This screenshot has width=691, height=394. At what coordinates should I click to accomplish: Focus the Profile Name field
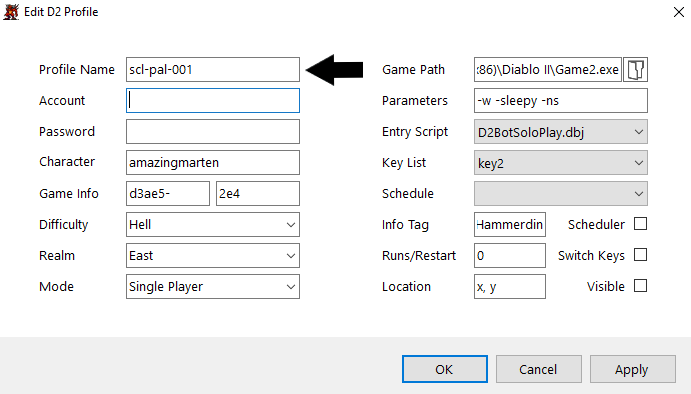(213, 70)
